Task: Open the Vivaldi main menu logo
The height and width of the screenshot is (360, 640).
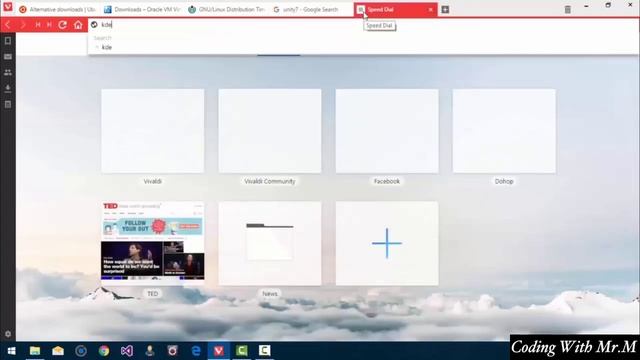Action: coord(8,7)
